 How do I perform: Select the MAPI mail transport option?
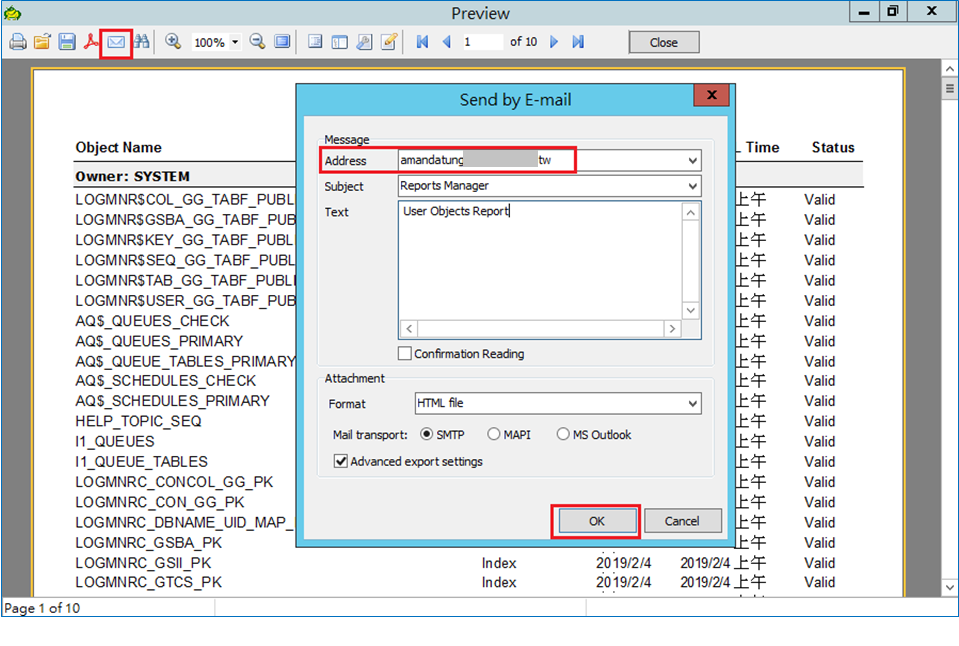point(496,434)
